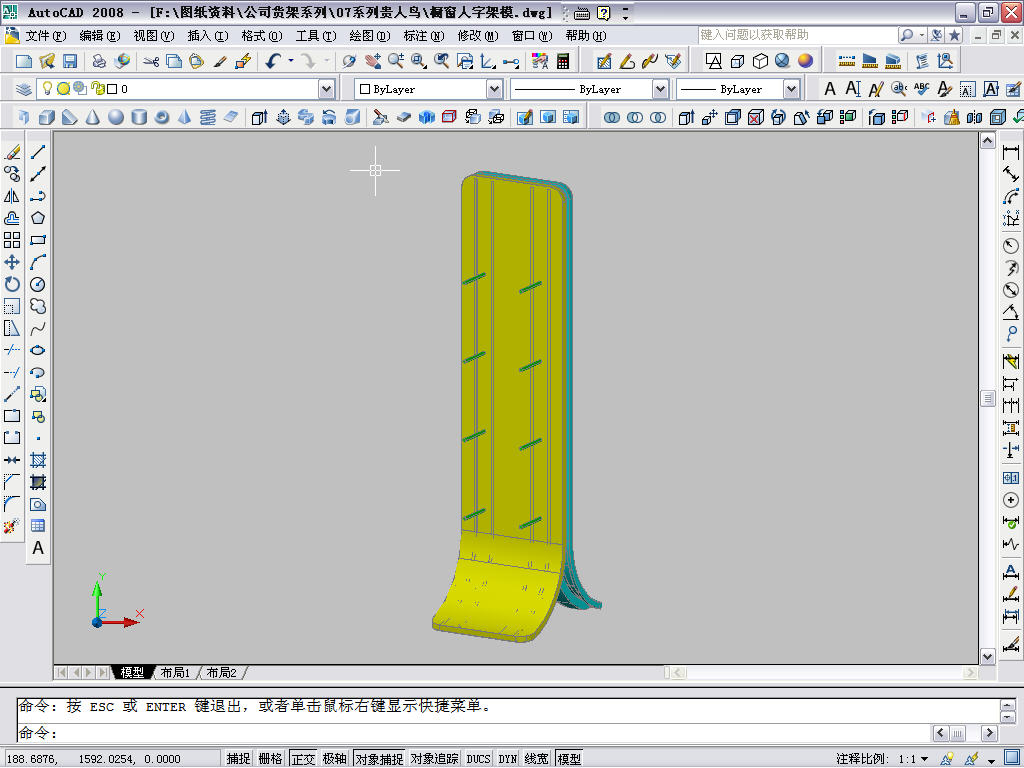Image resolution: width=1024 pixels, height=768 pixels.
Task: Expand the ByLayer linetype dropdown
Action: [x=660, y=89]
